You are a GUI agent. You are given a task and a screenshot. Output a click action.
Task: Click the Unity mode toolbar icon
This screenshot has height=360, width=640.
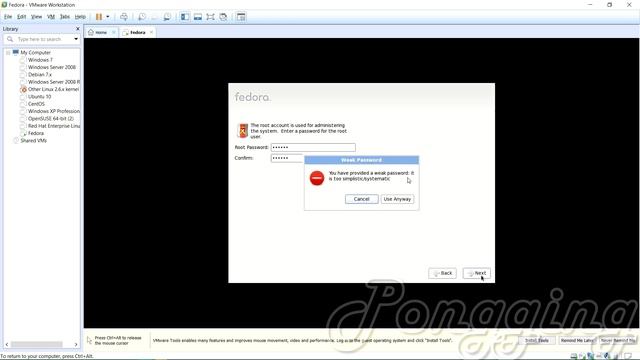(223, 17)
